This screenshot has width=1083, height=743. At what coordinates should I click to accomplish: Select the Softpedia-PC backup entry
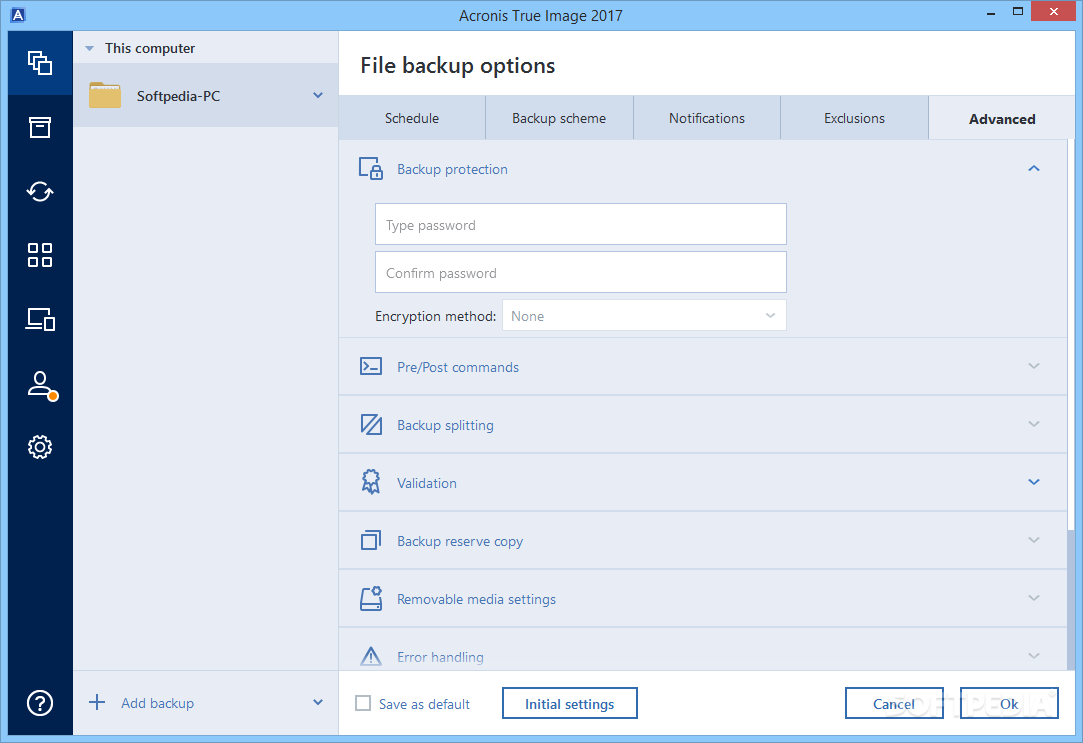pyautogui.click(x=206, y=95)
